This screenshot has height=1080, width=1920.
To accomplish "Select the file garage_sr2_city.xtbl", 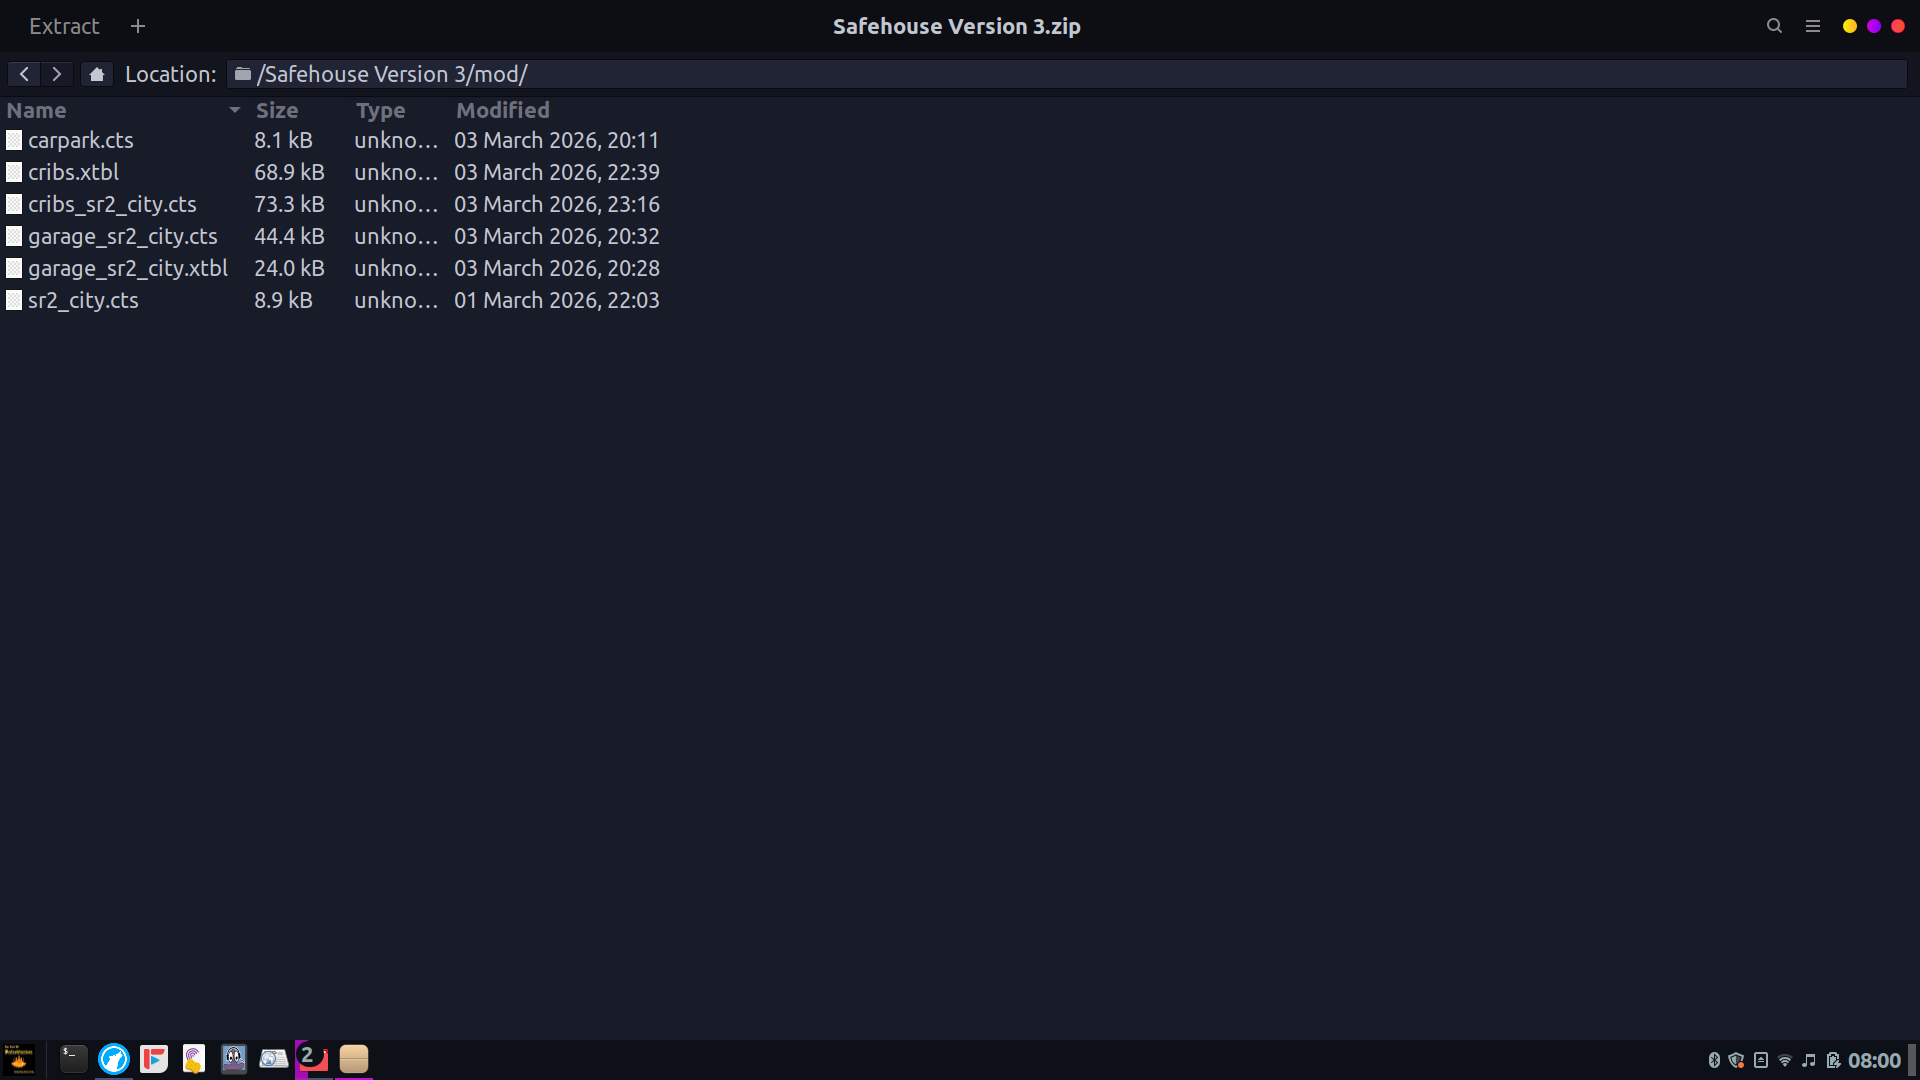I will tap(128, 268).
